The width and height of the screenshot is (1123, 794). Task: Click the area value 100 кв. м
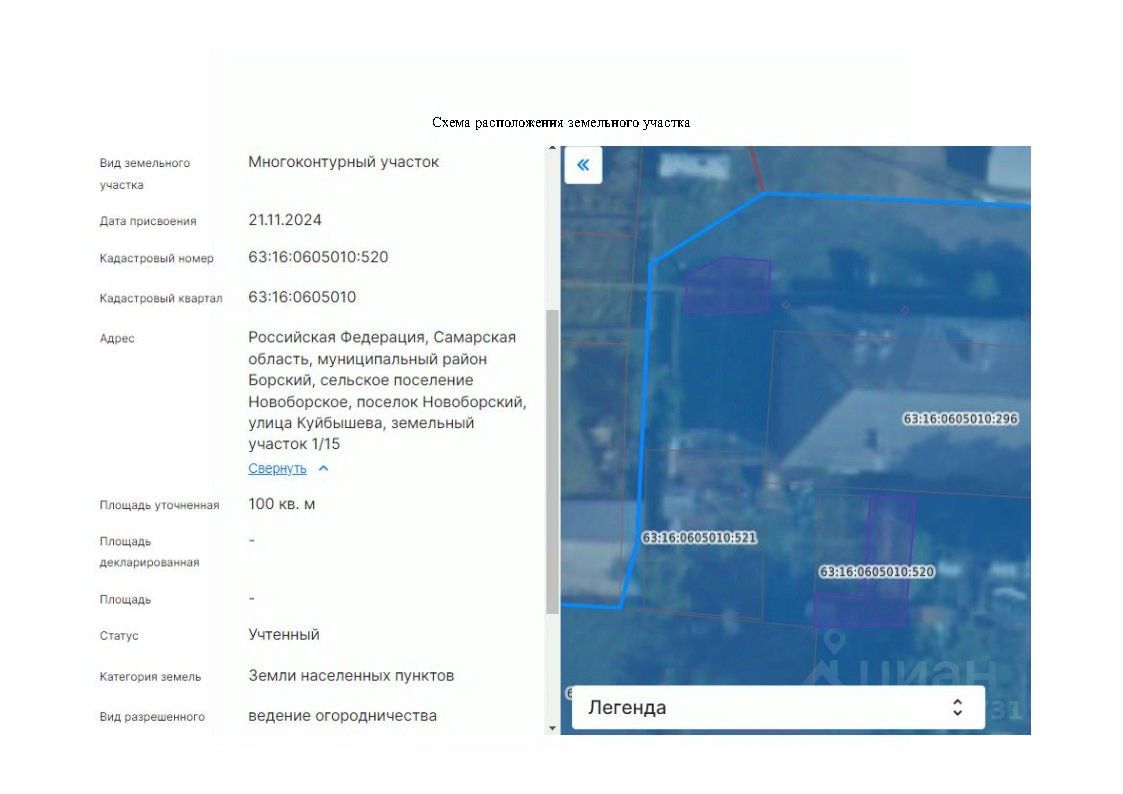[x=281, y=504]
